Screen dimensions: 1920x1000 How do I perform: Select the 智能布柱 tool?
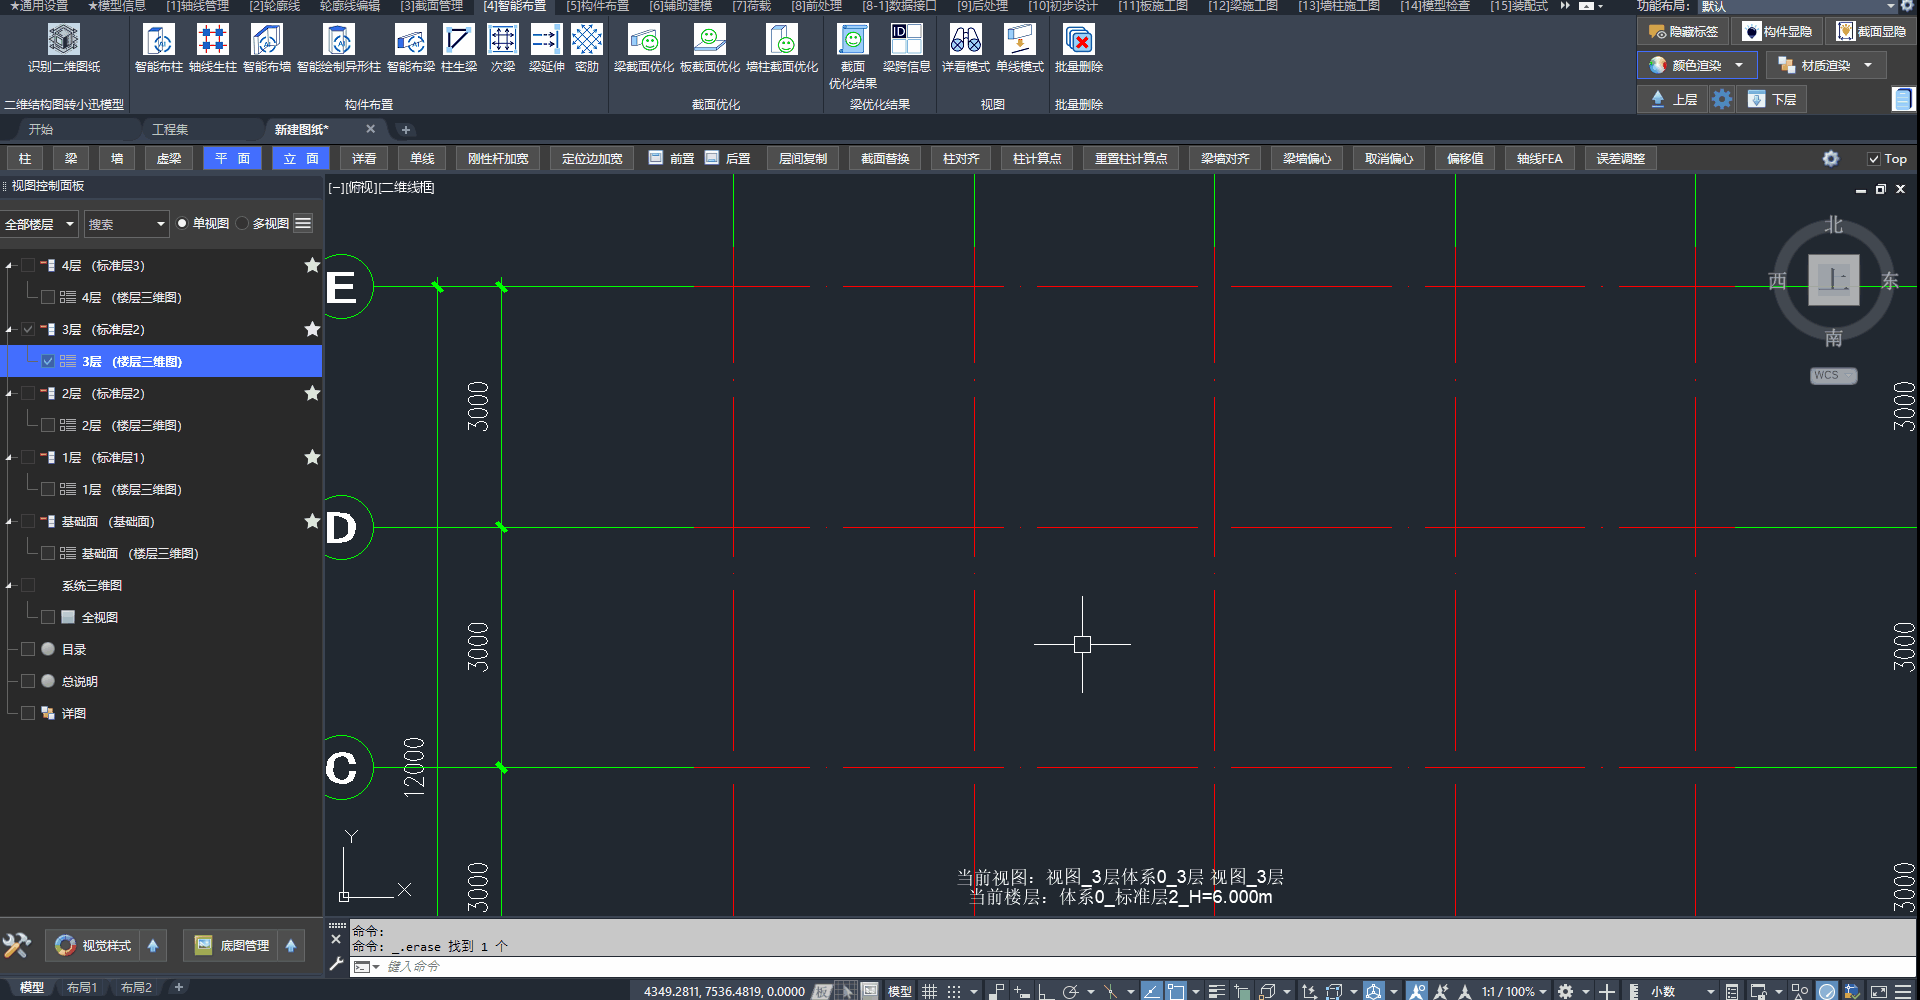coord(158,41)
